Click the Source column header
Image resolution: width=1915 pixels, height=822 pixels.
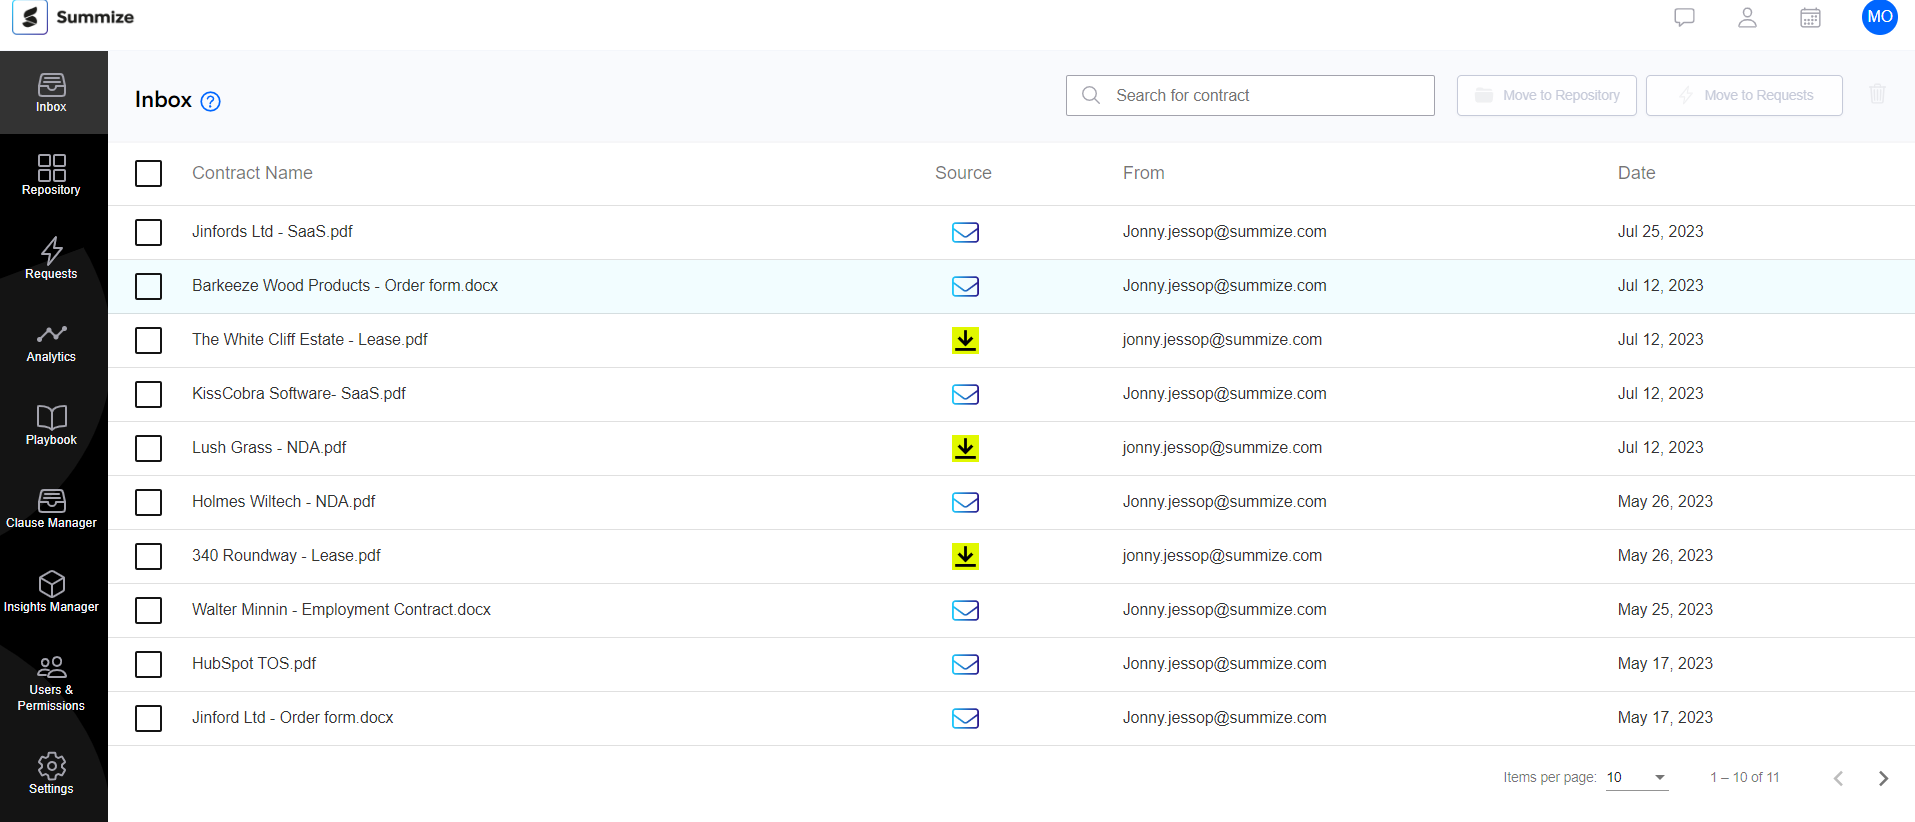[x=963, y=173]
